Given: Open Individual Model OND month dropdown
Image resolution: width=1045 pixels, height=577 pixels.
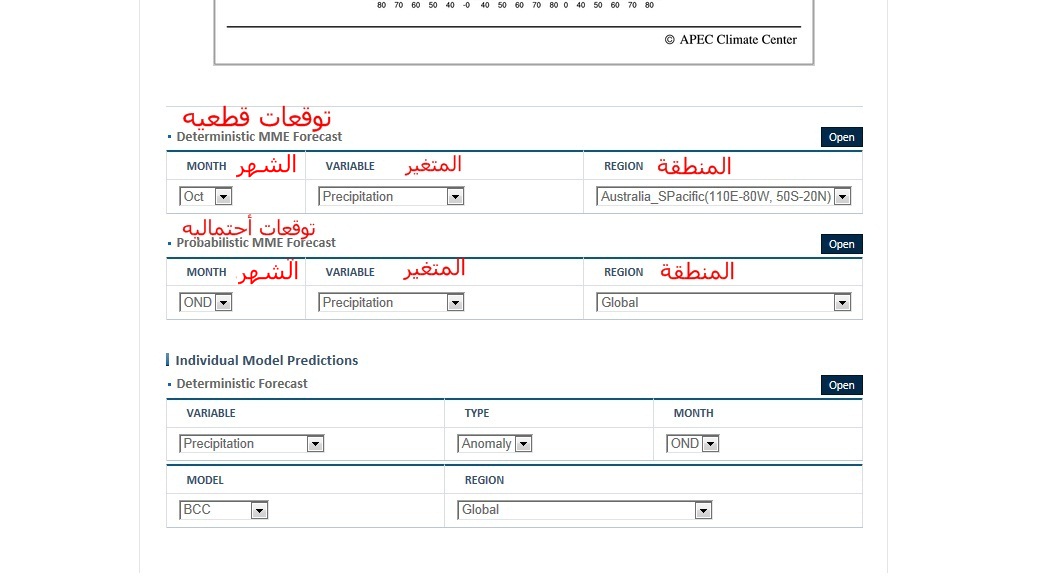Looking at the screenshot, I should click(x=692, y=444).
